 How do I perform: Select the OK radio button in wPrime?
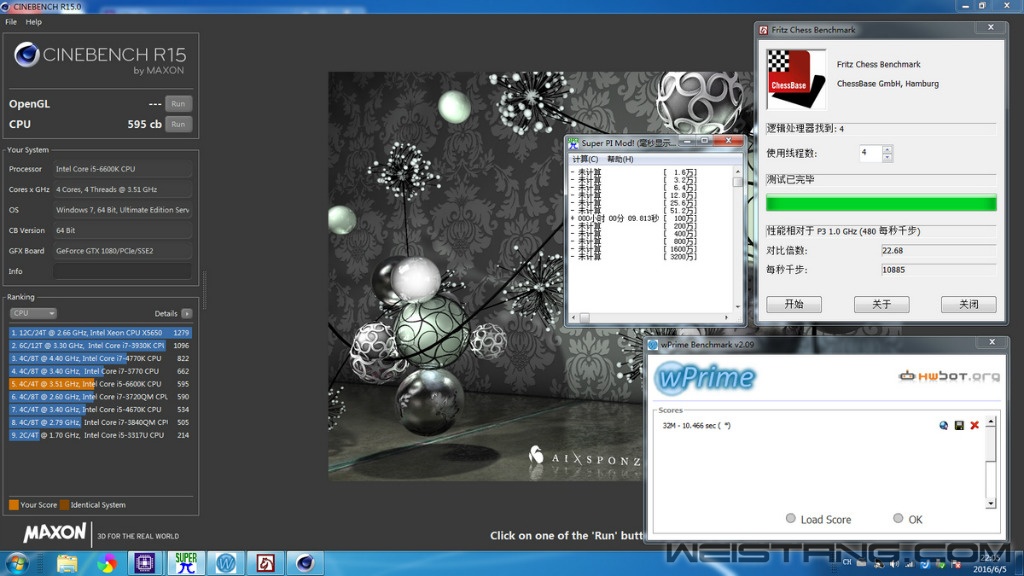pyautogui.click(x=898, y=519)
